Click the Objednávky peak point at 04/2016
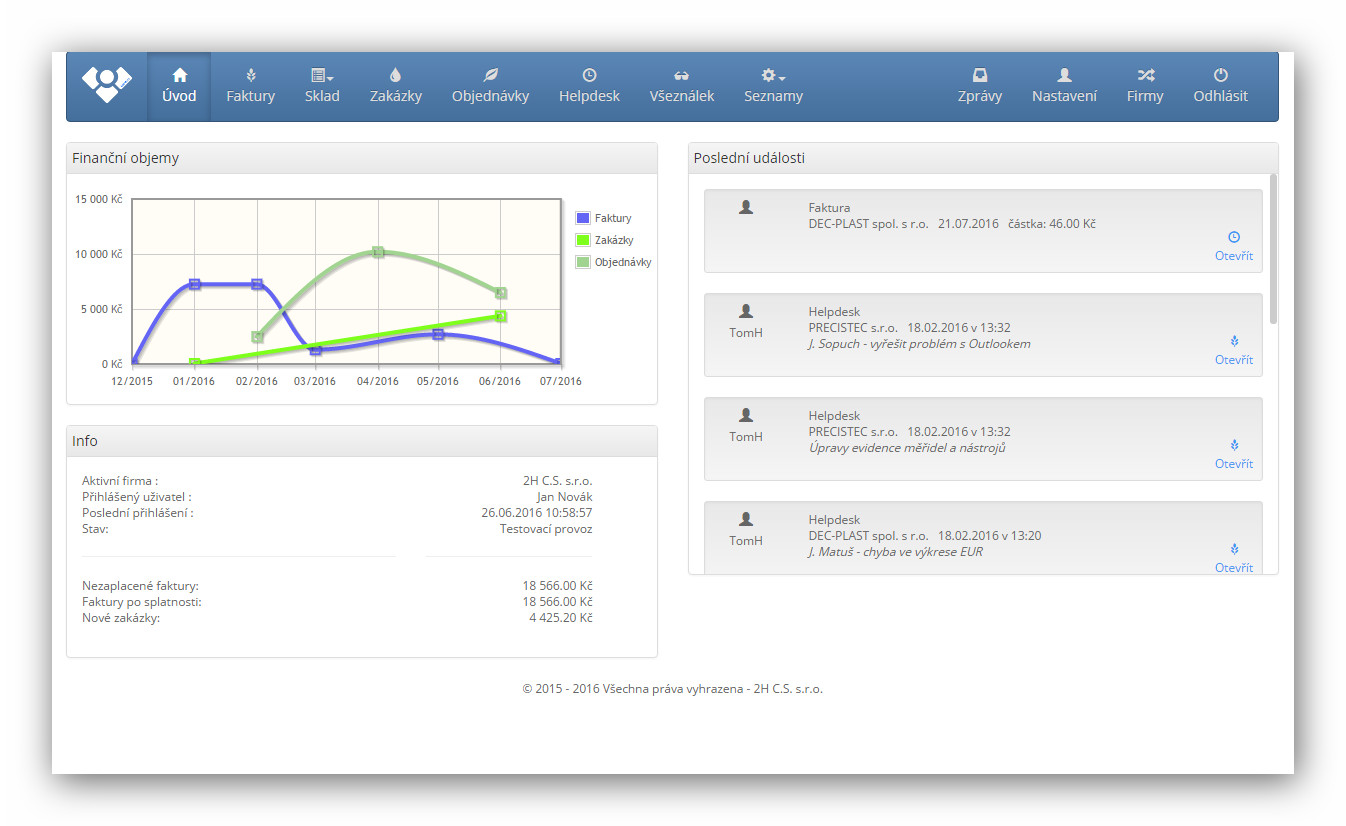 [x=378, y=252]
